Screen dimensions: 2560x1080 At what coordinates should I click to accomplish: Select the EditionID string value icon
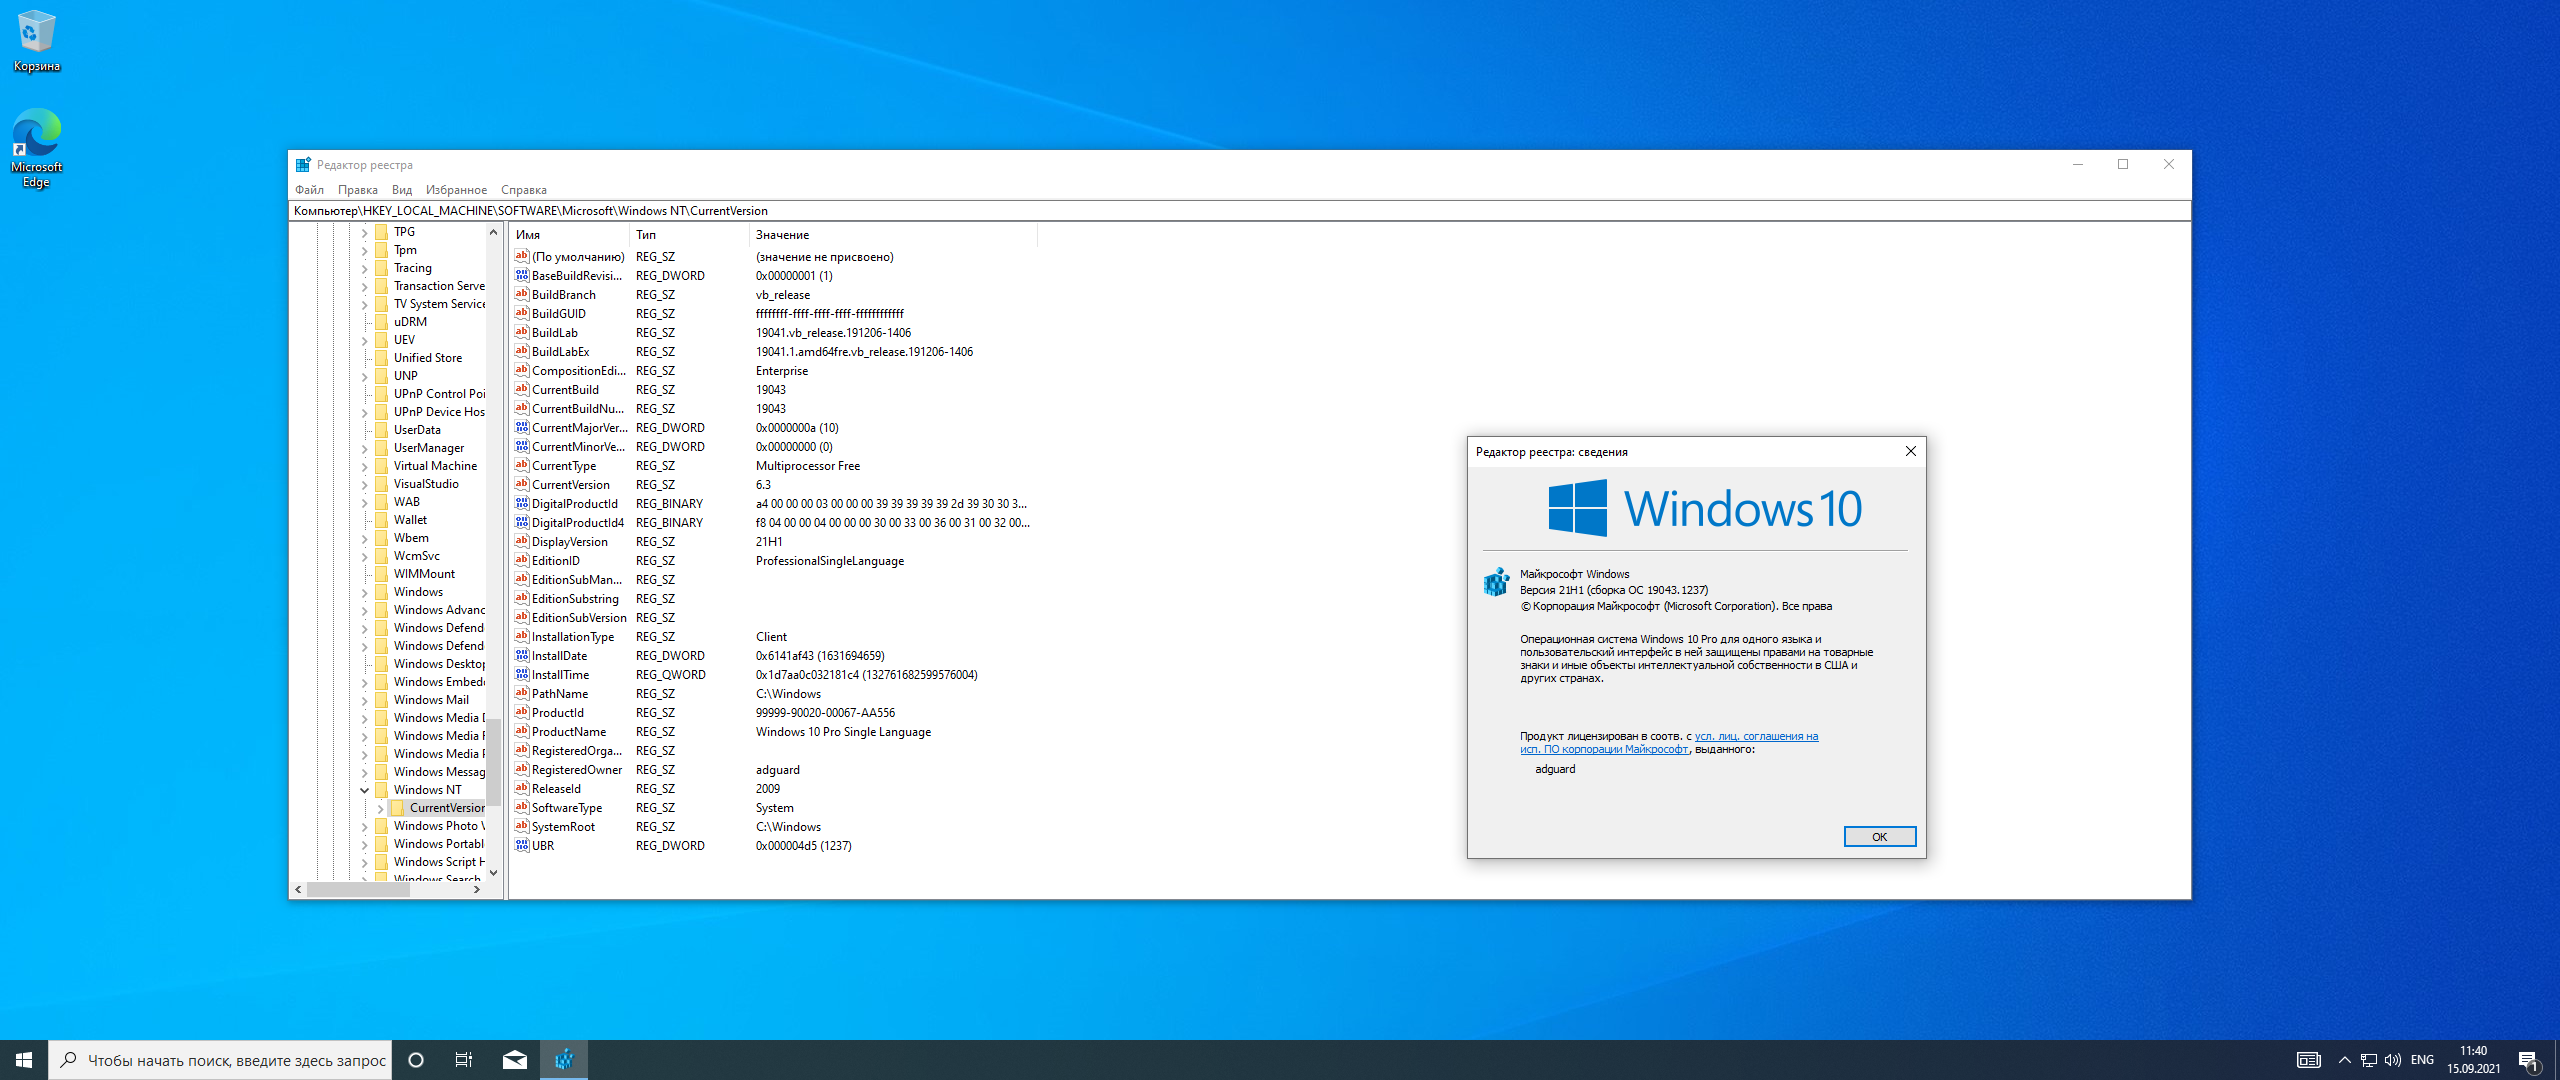point(521,560)
